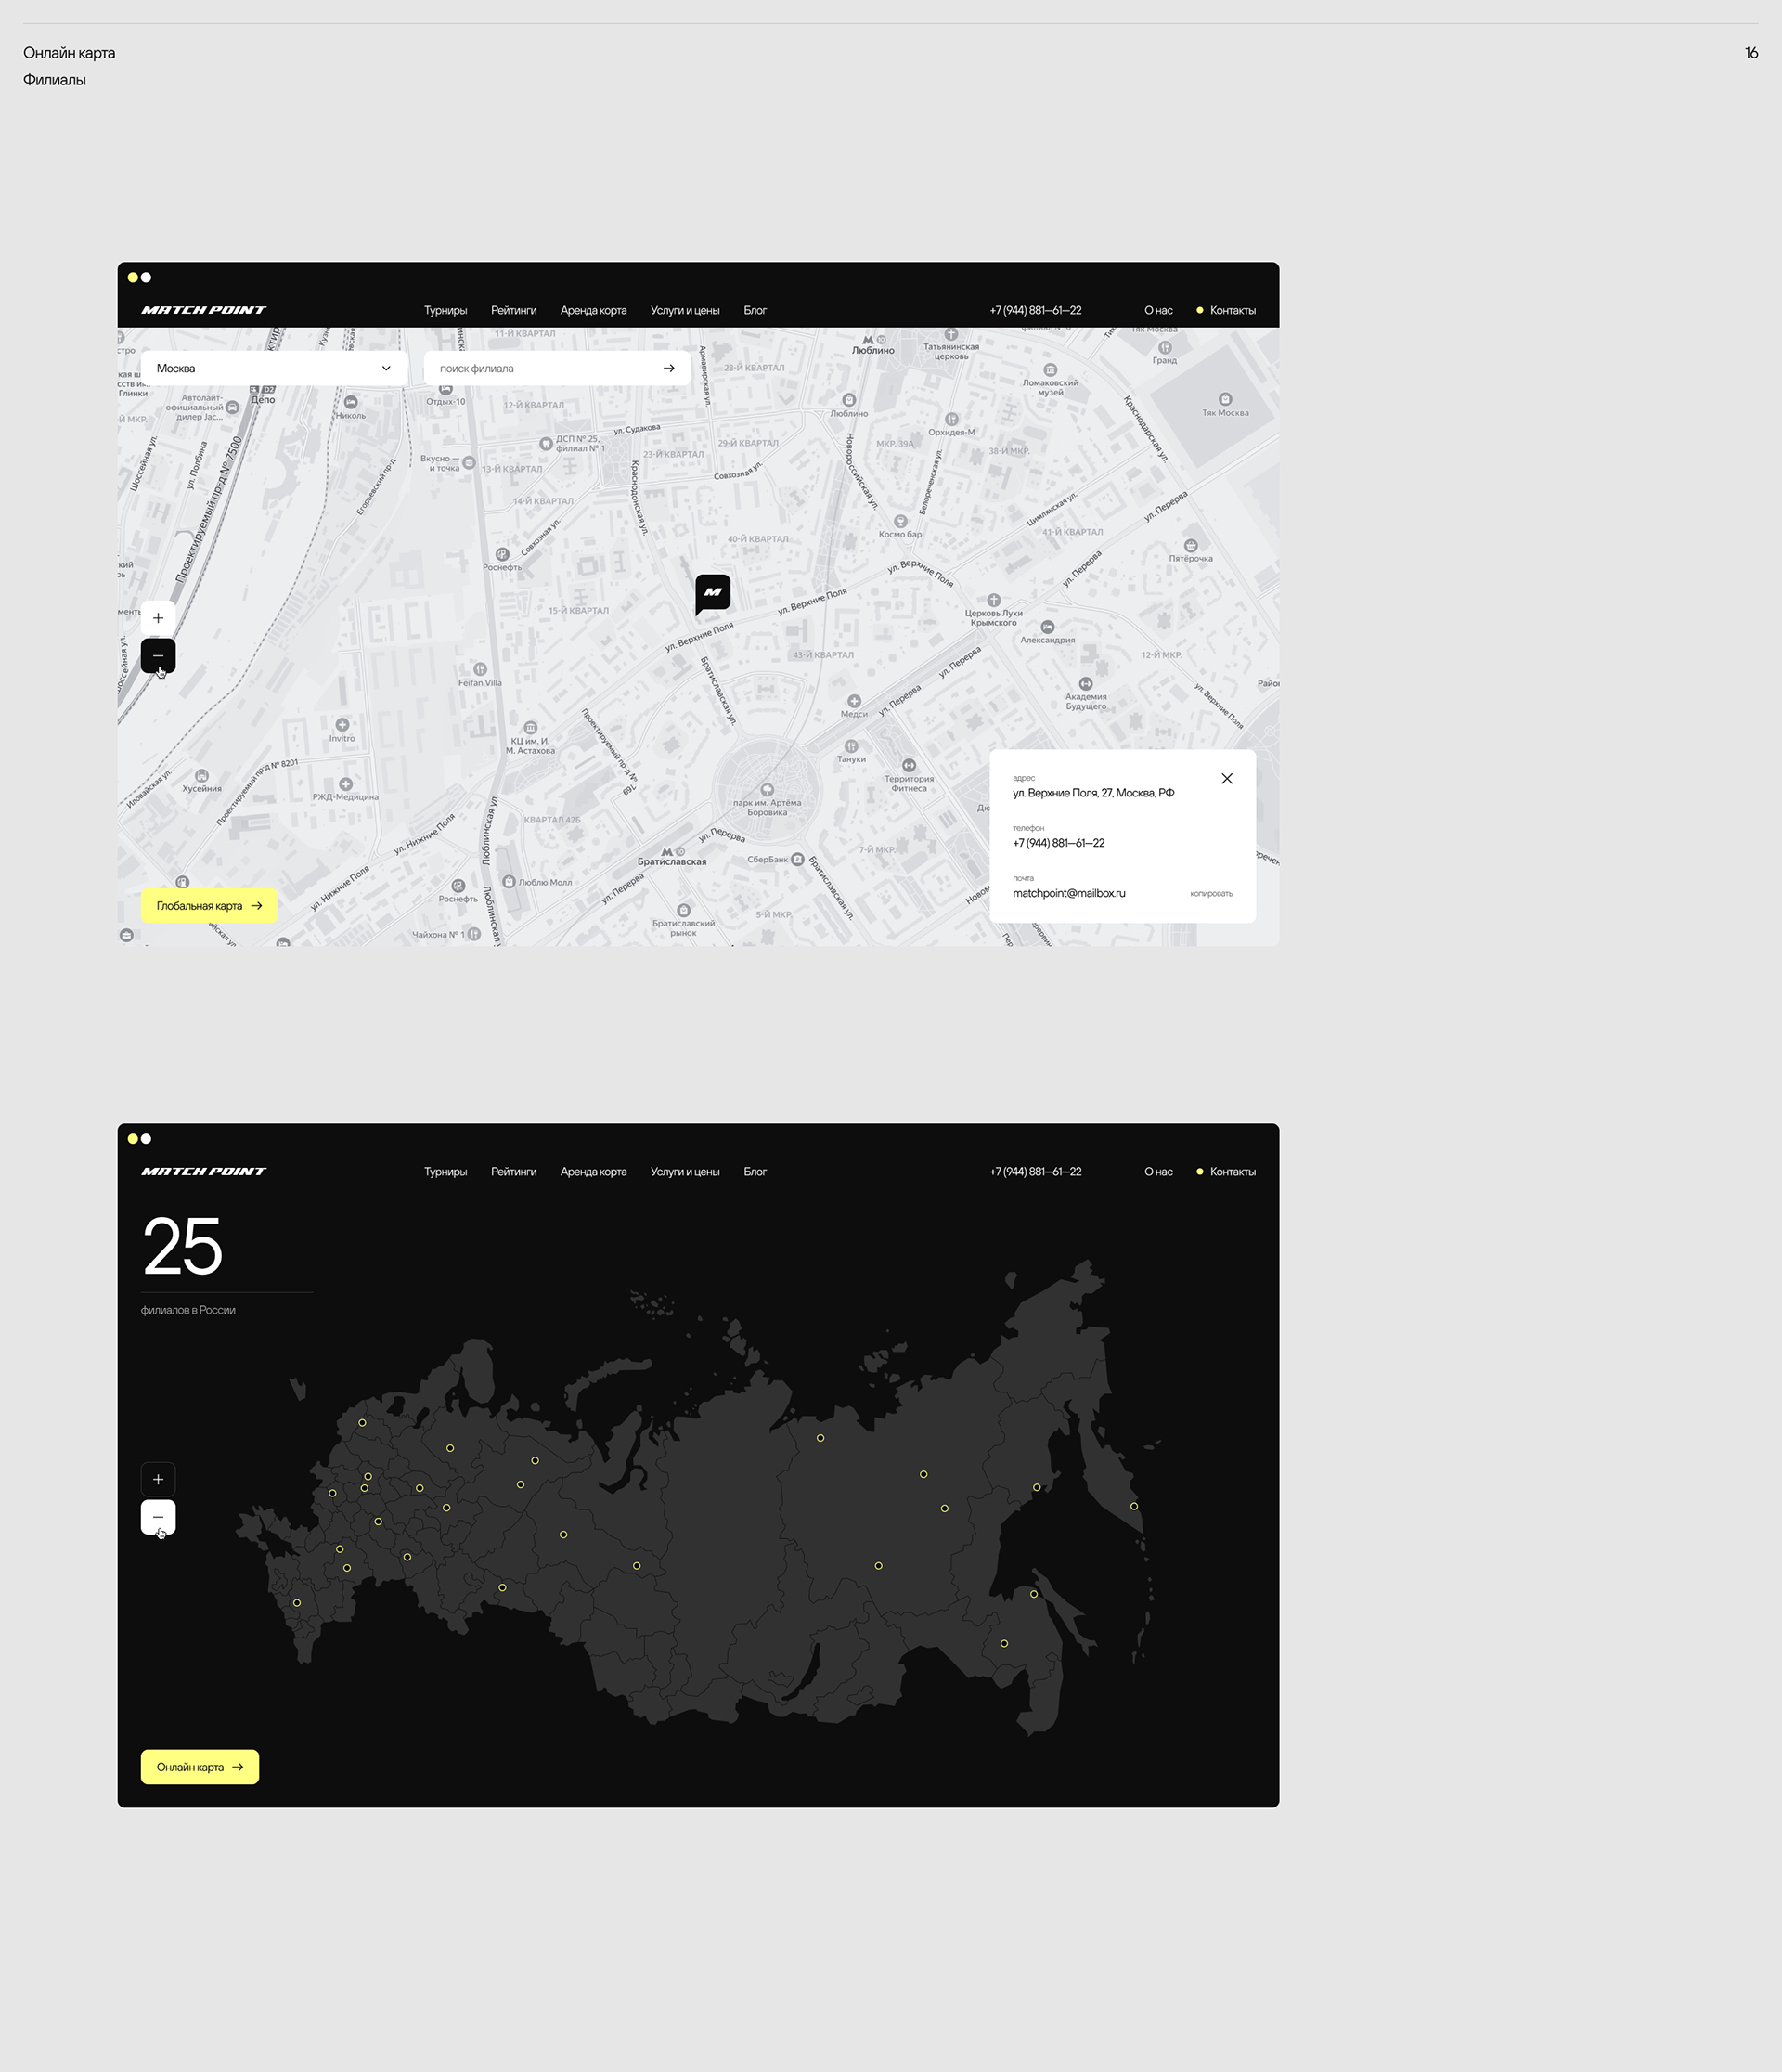Image resolution: width=1782 pixels, height=2072 pixels.
Task: Click Match Point logo in top mockup
Action: (204, 310)
